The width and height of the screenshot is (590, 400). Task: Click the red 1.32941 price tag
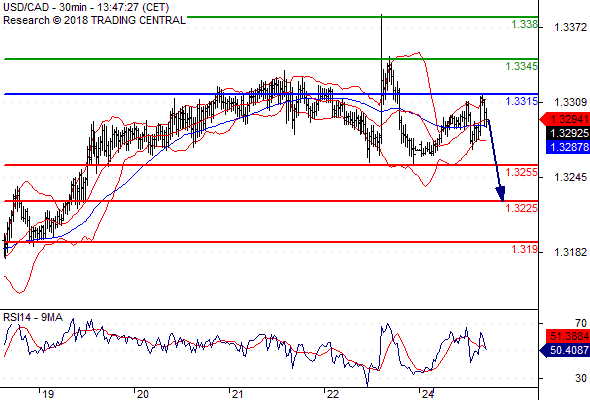(x=565, y=119)
